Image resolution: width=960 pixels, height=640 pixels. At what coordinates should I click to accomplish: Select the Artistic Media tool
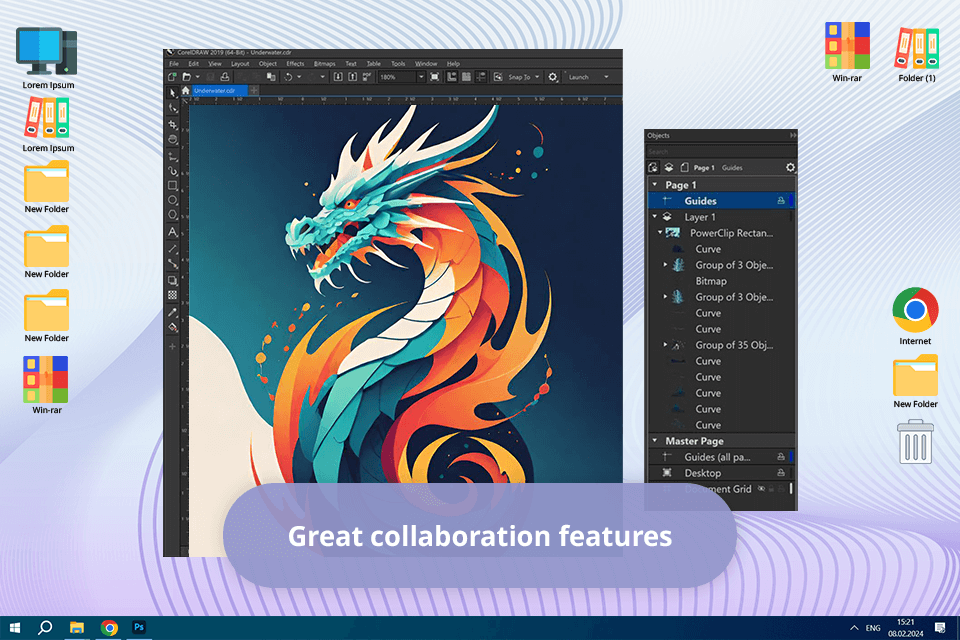coord(173,171)
